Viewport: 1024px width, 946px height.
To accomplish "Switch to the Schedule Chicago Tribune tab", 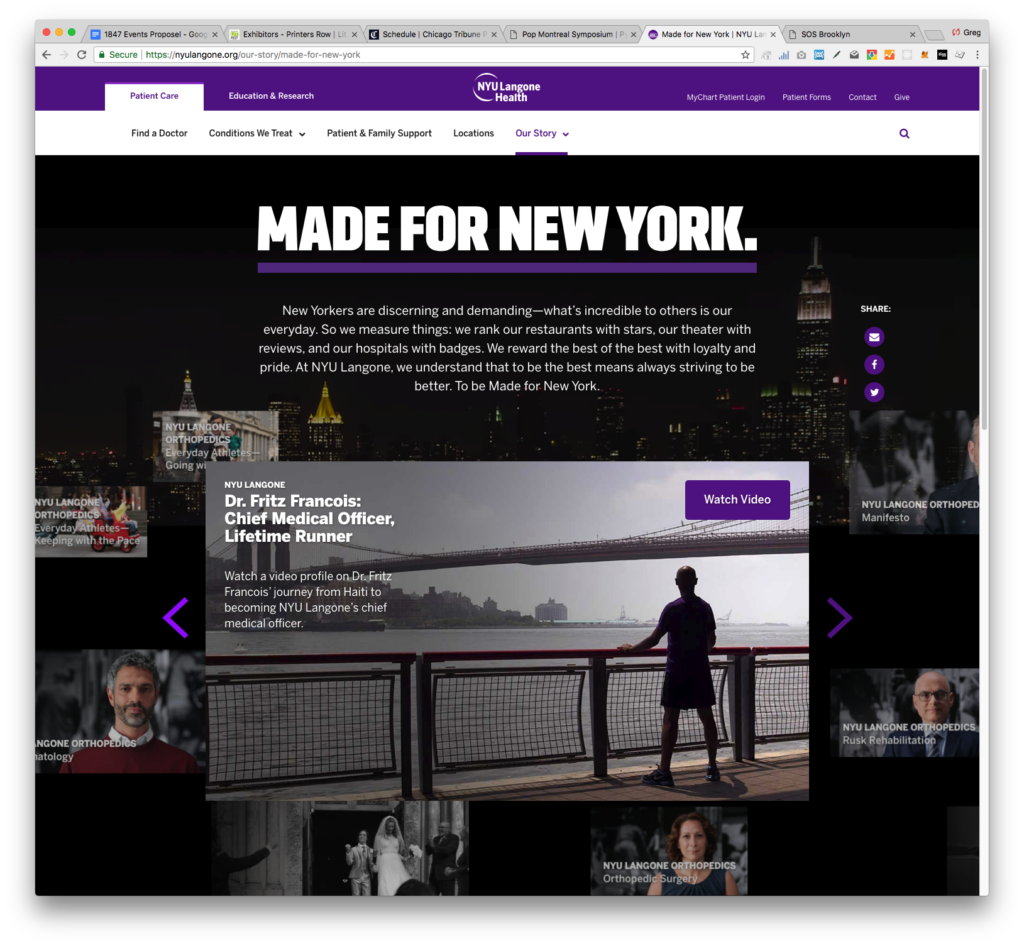I will pyautogui.click(x=432, y=35).
